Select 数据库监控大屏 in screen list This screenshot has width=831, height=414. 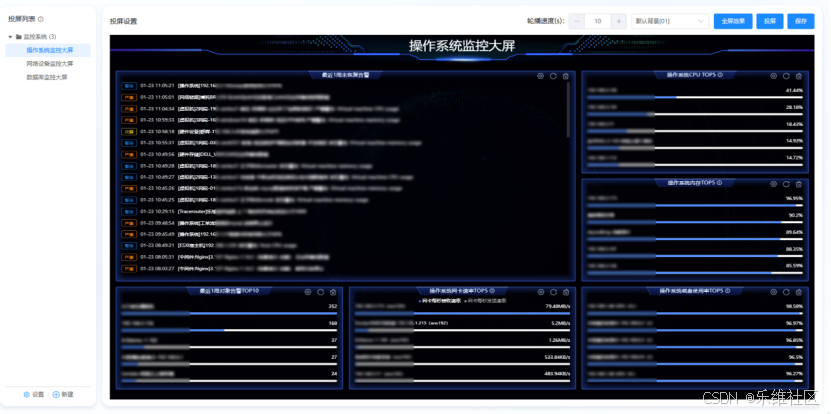48,77
